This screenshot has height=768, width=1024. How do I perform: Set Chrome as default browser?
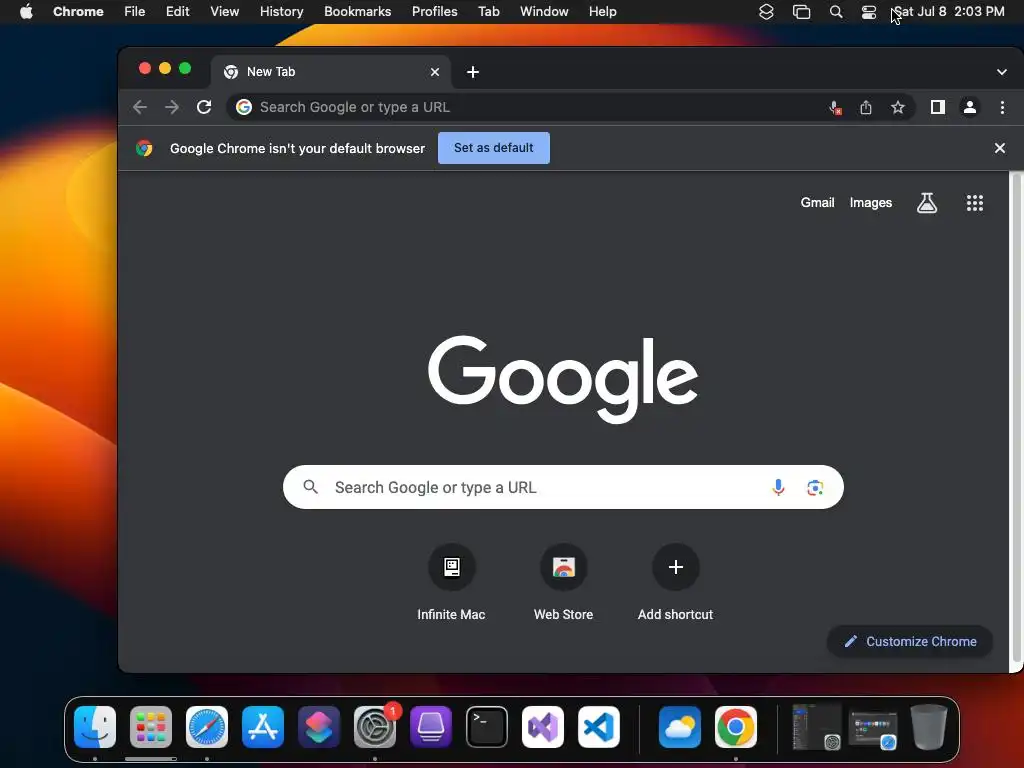[x=494, y=148]
